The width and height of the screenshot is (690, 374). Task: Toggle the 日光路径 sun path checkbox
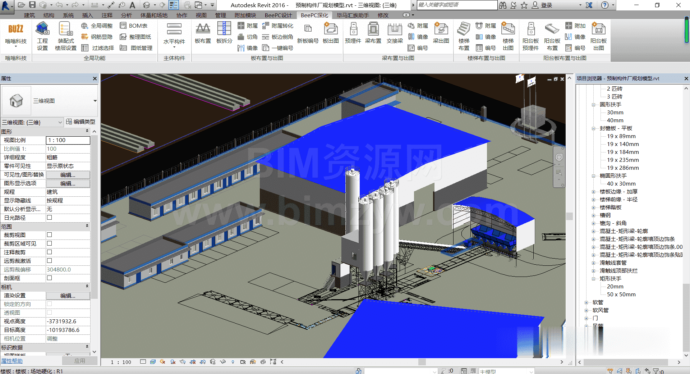tap(49, 217)
